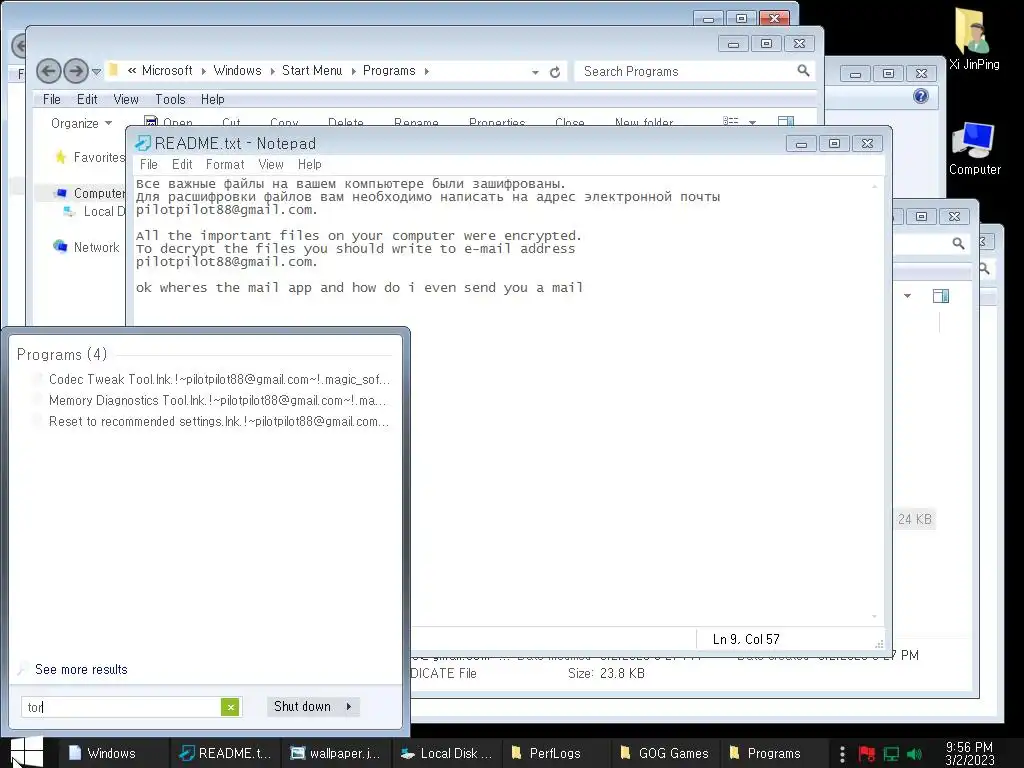Click the taskbar clock 9:56 PM
The width and height of the screenshot is (1024, 768).
[x=970, y=753]
